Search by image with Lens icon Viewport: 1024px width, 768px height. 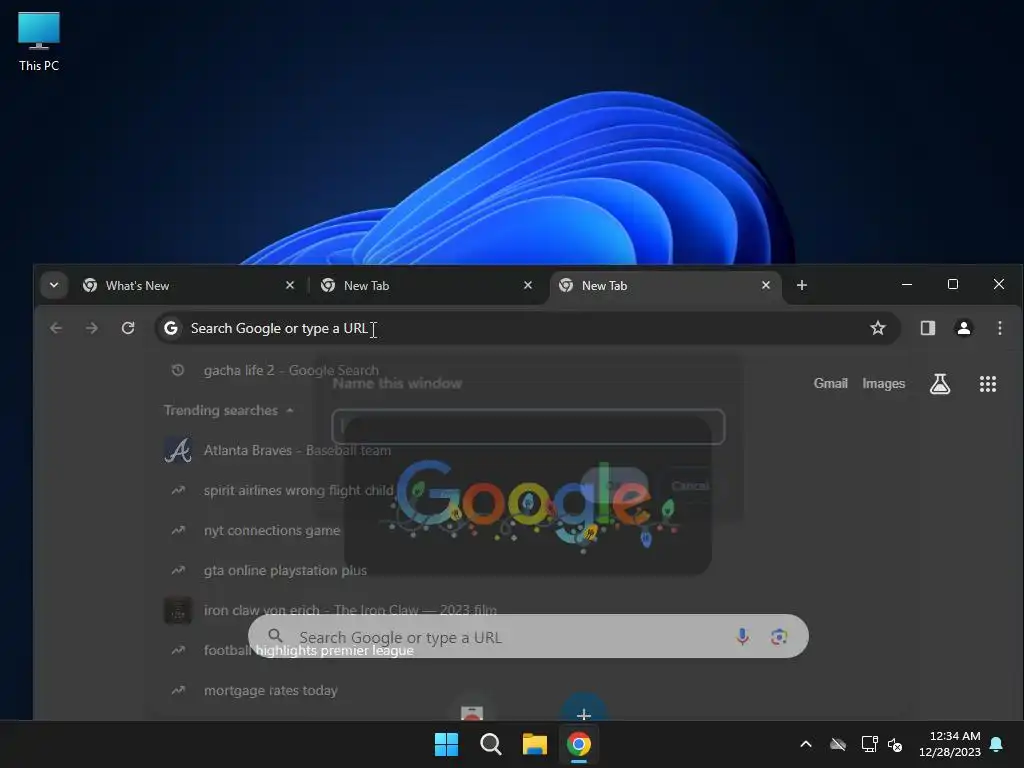point(778,636)
